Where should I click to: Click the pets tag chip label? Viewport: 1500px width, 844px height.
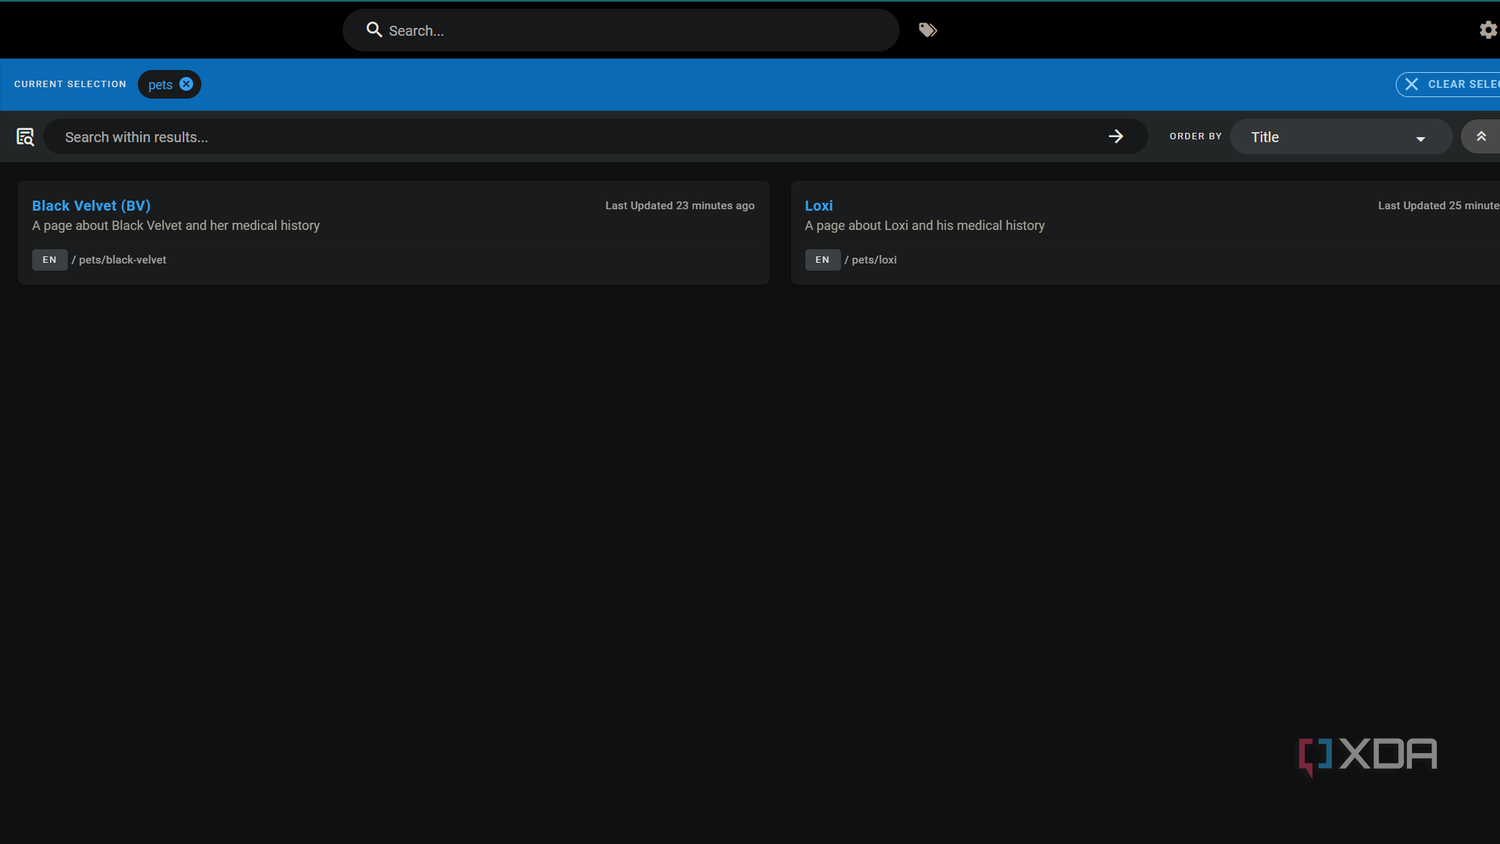(160, 85)
